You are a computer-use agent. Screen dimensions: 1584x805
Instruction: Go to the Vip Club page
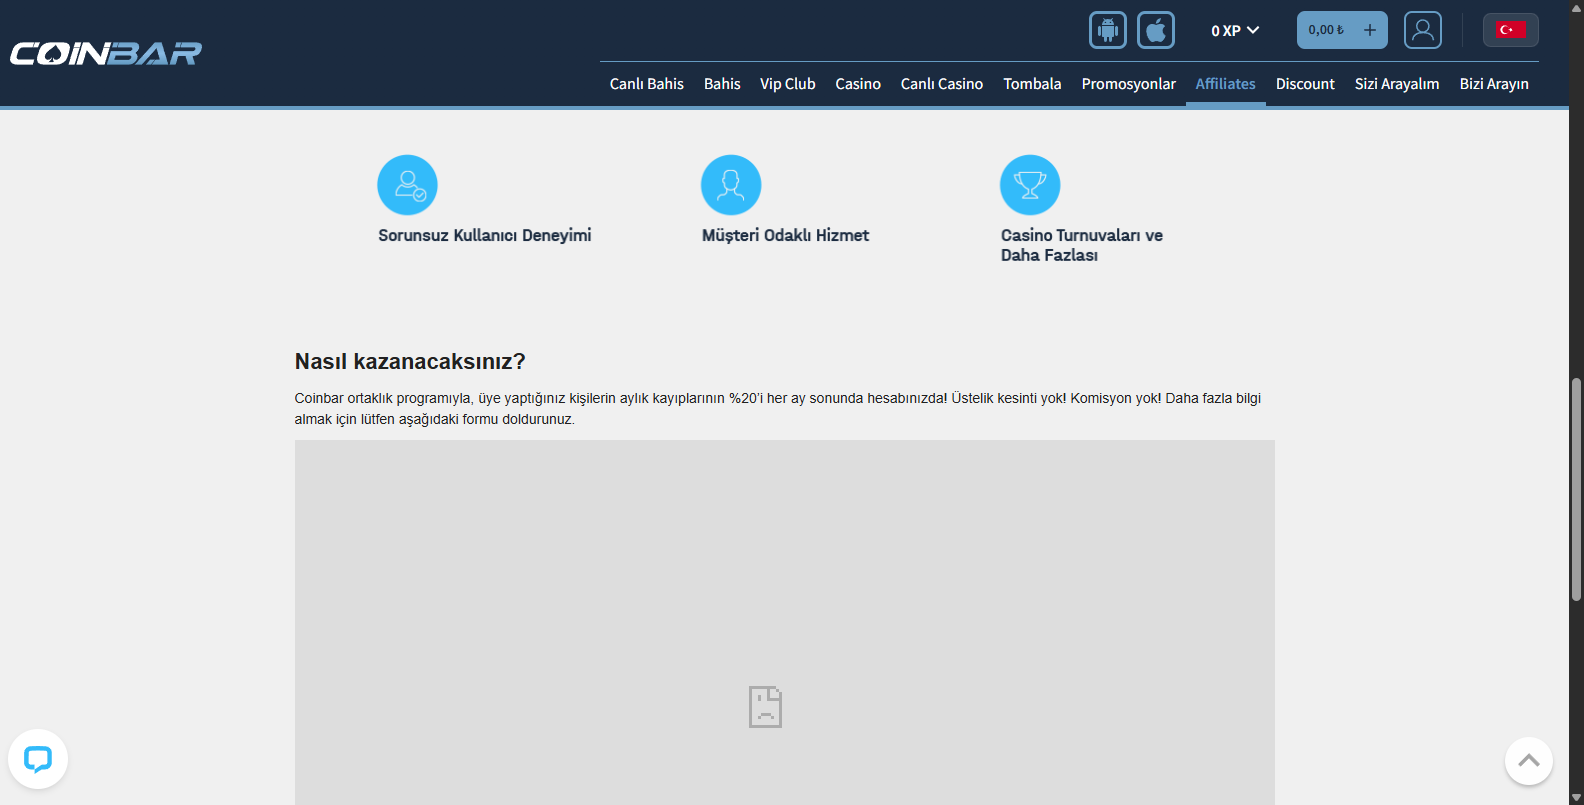(x=787, y=84)
